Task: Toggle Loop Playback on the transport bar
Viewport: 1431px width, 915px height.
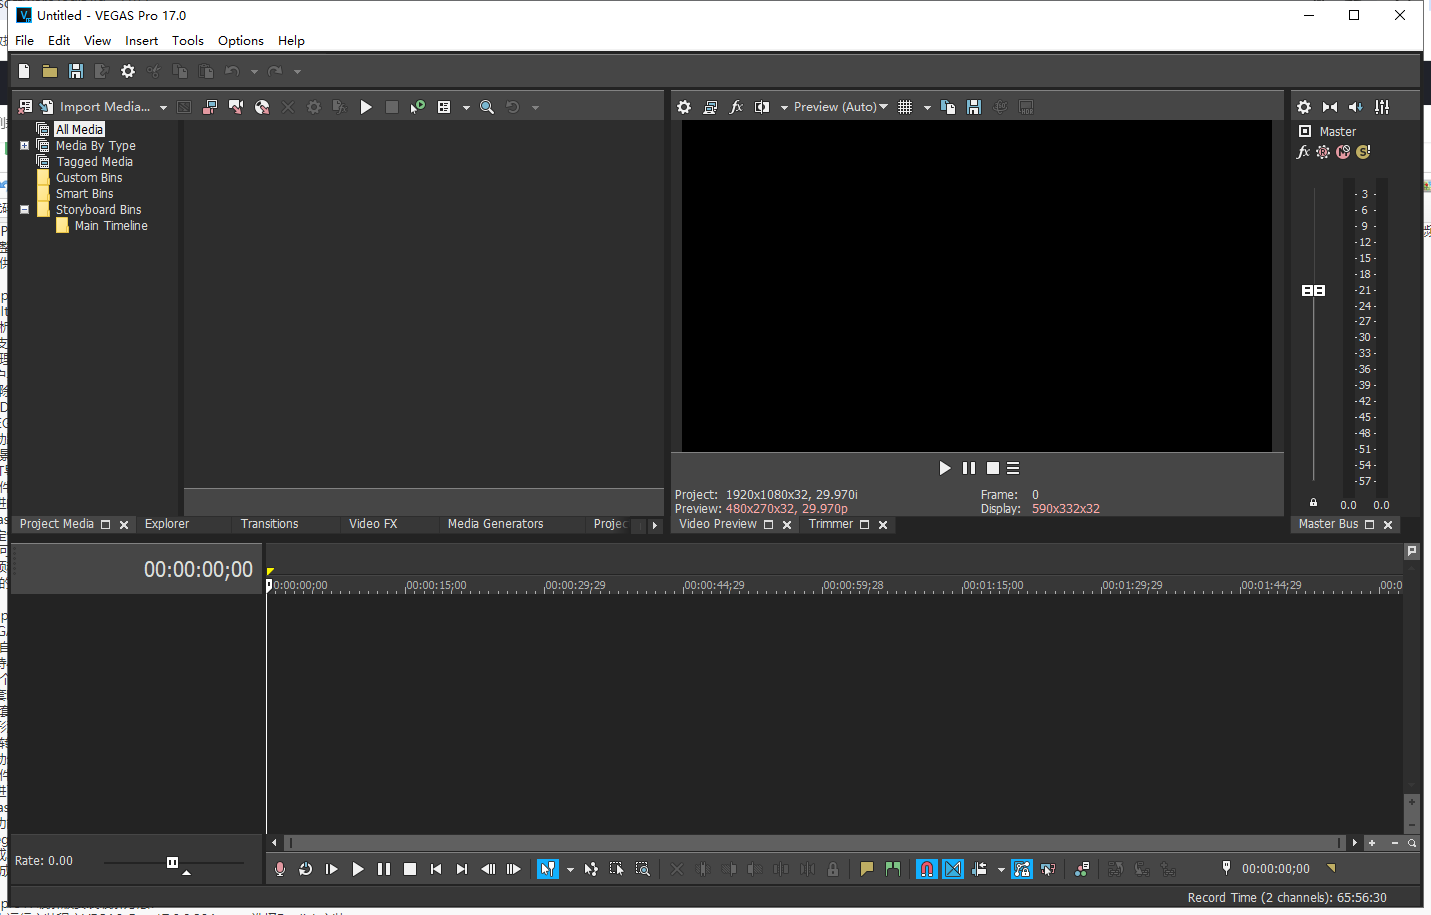Action: click(306, 869)
